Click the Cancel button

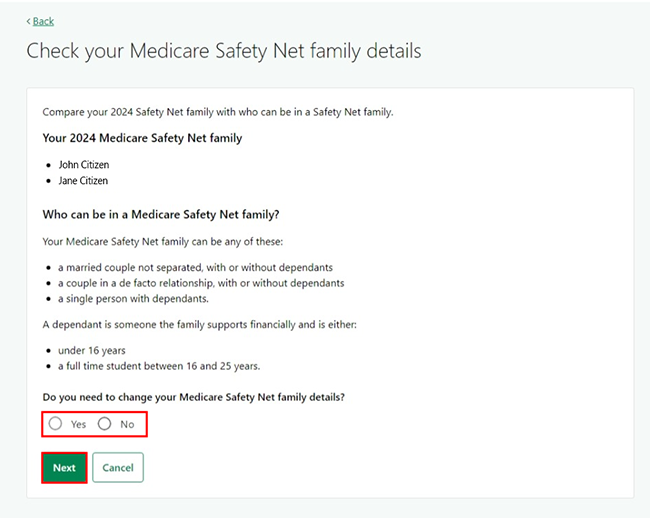coord(118,468)
